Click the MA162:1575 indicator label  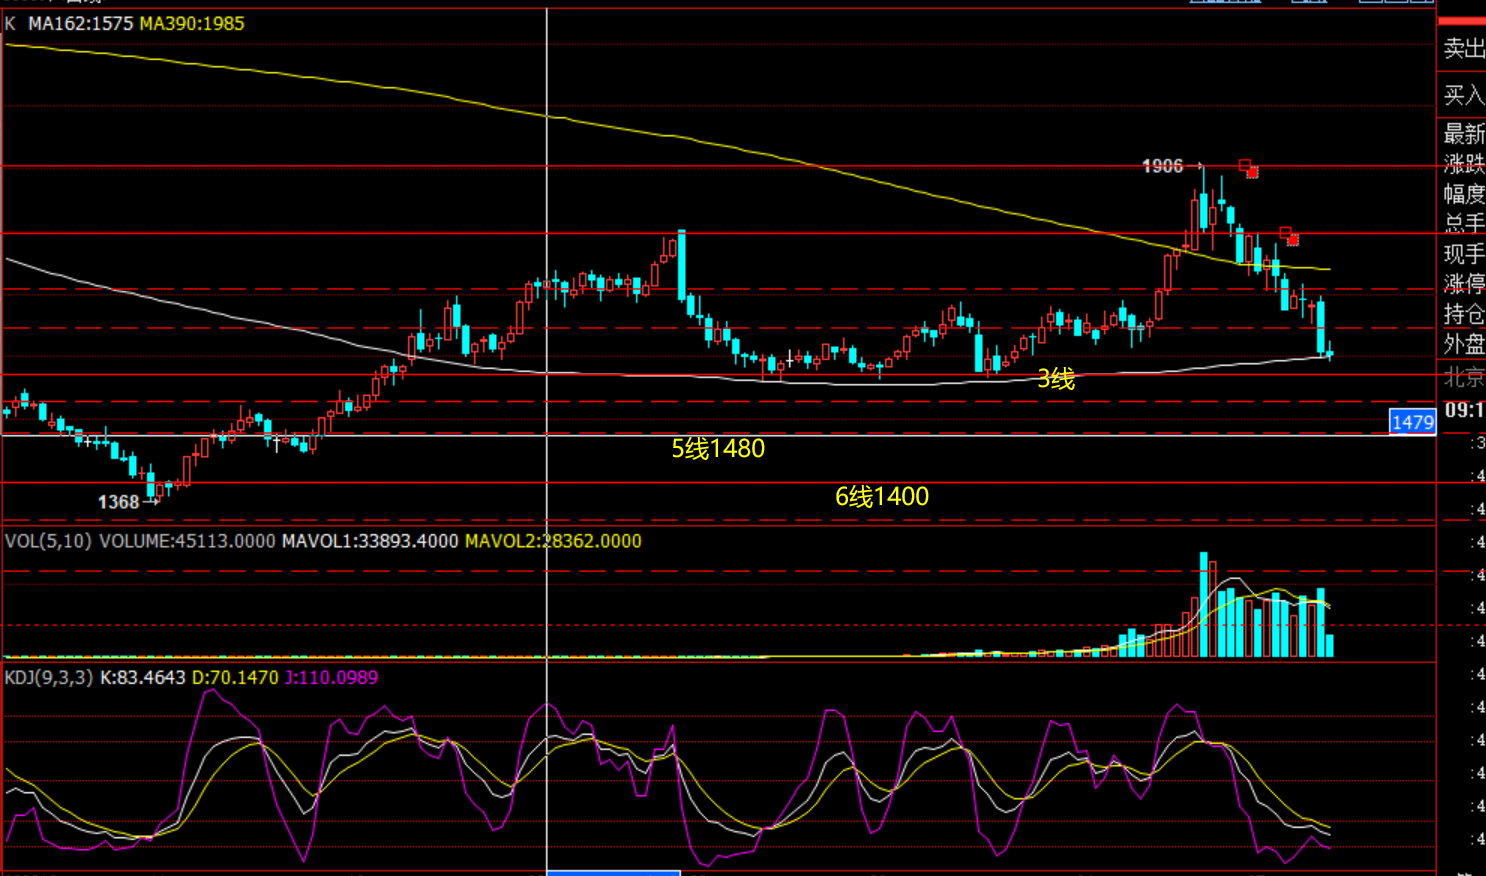pyautogui.click(x=80, y=23)
